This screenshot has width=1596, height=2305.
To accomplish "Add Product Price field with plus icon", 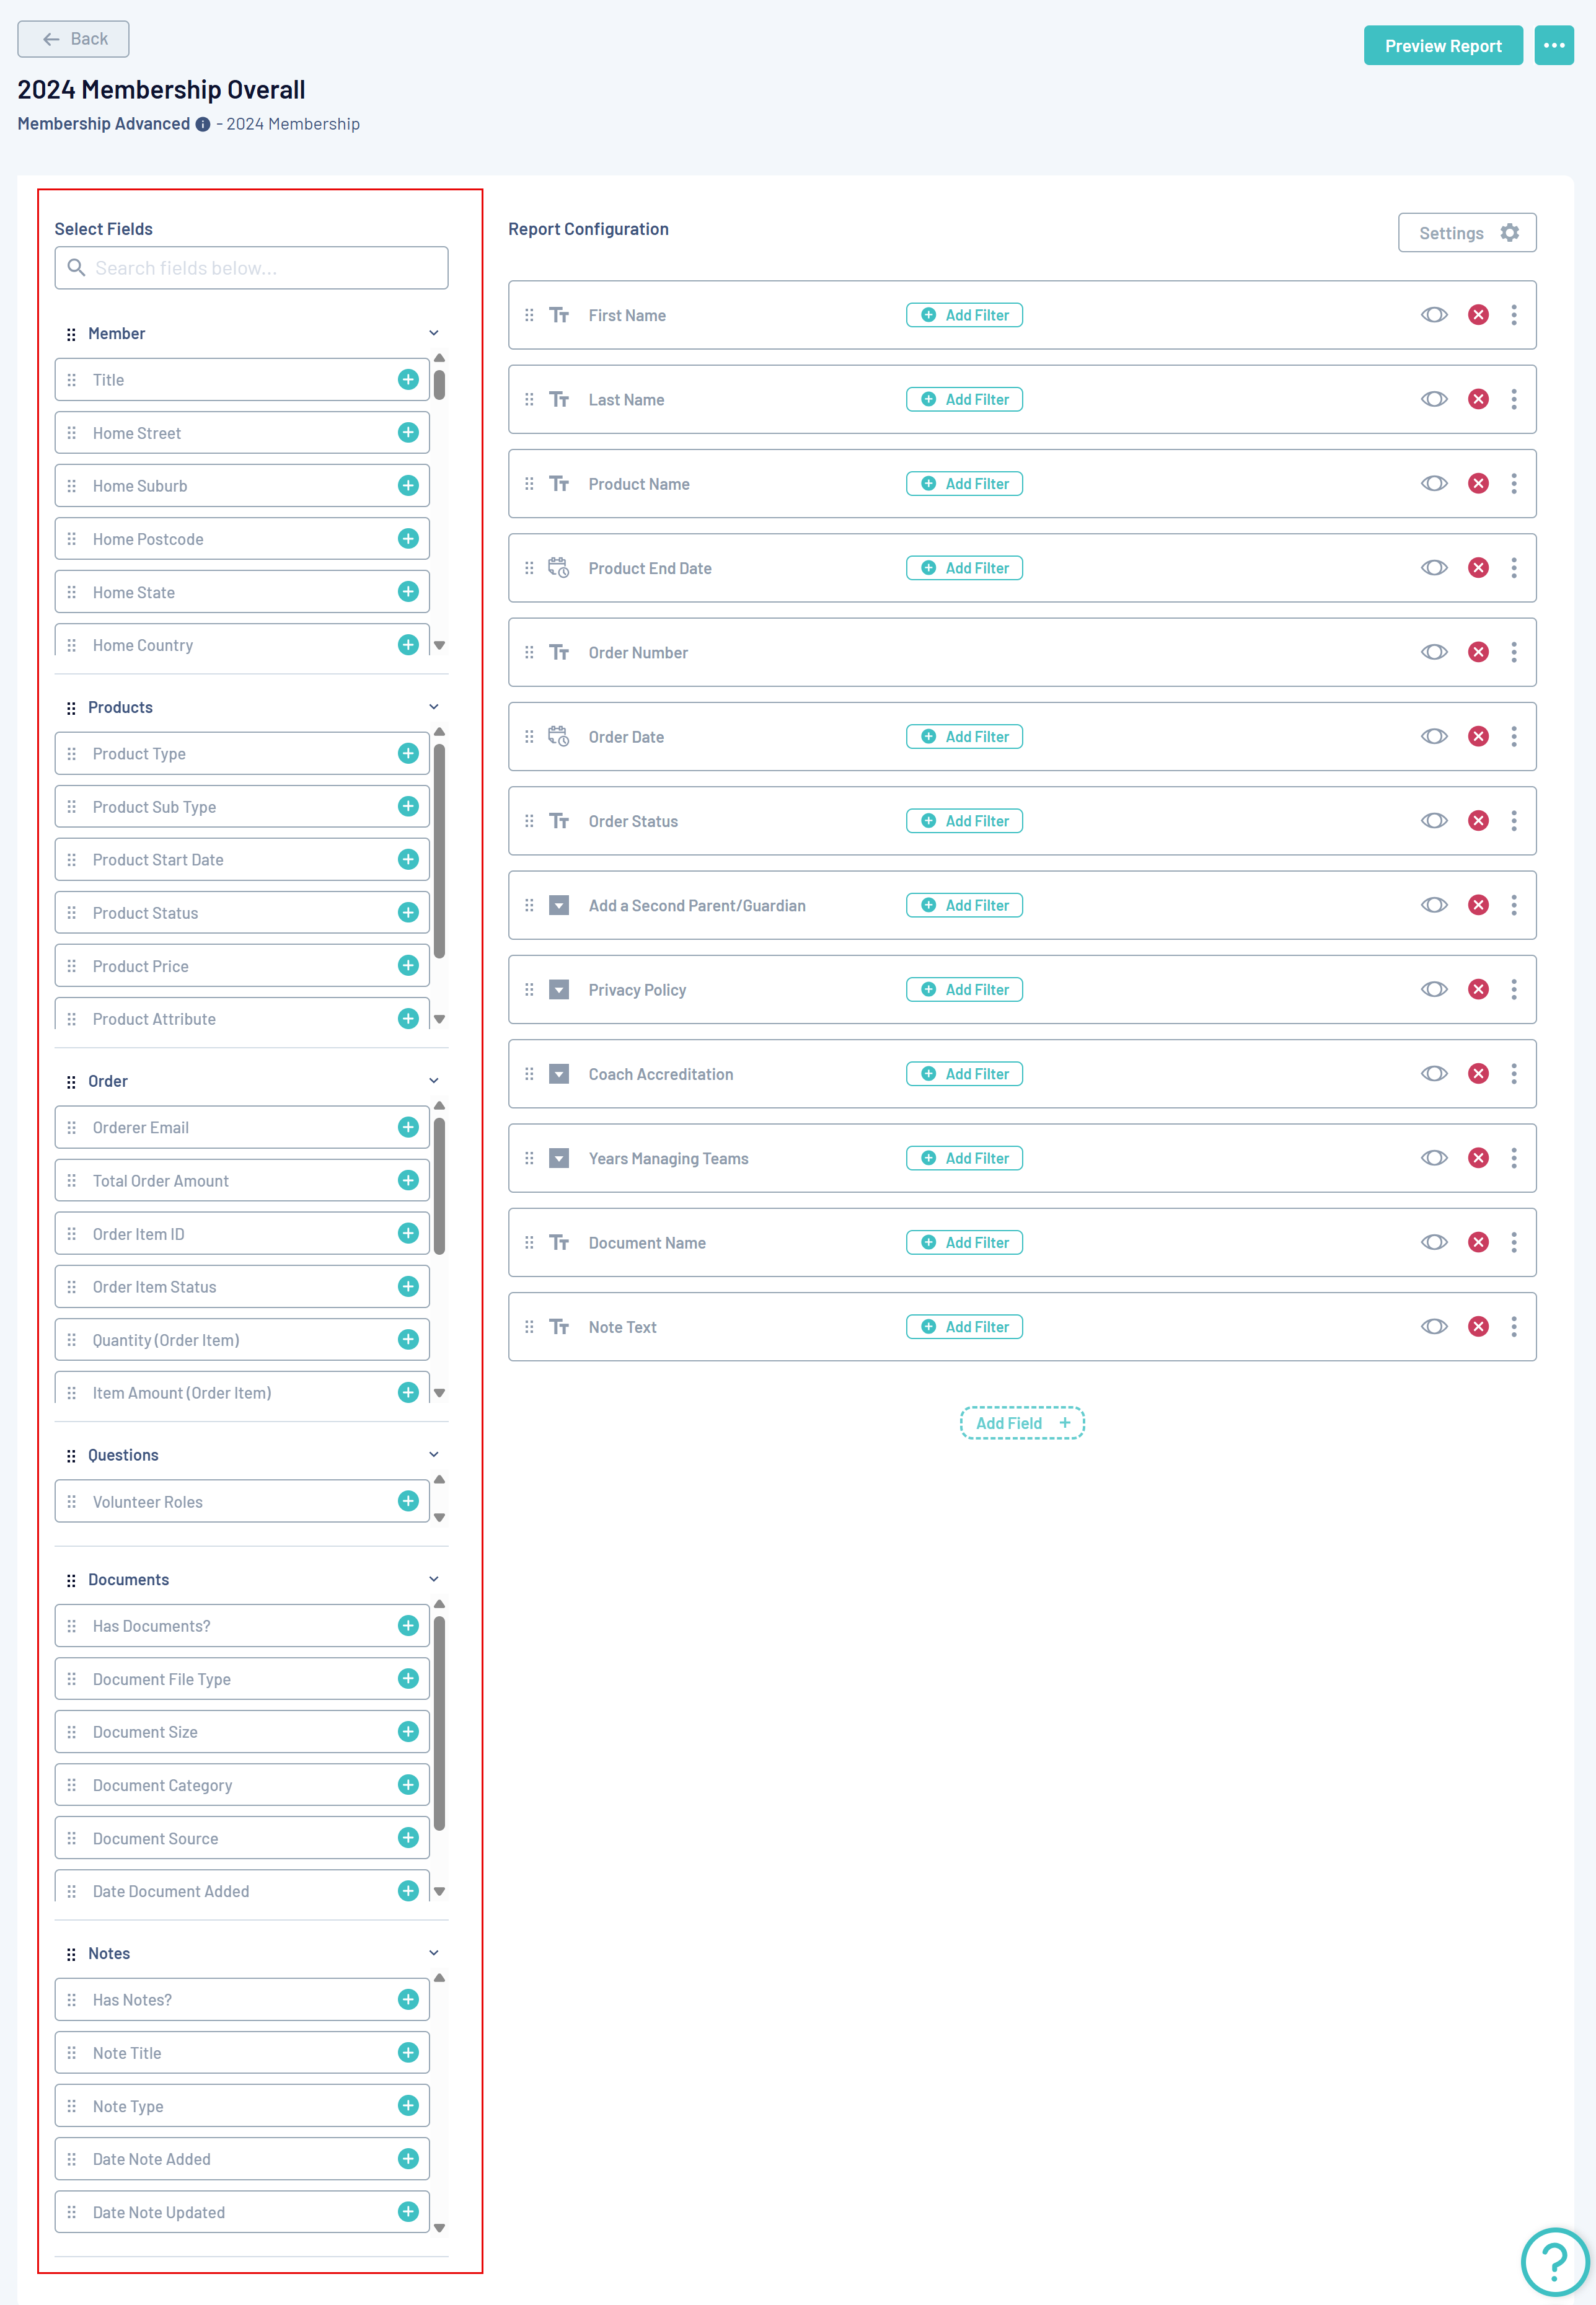I will point(408,966).
